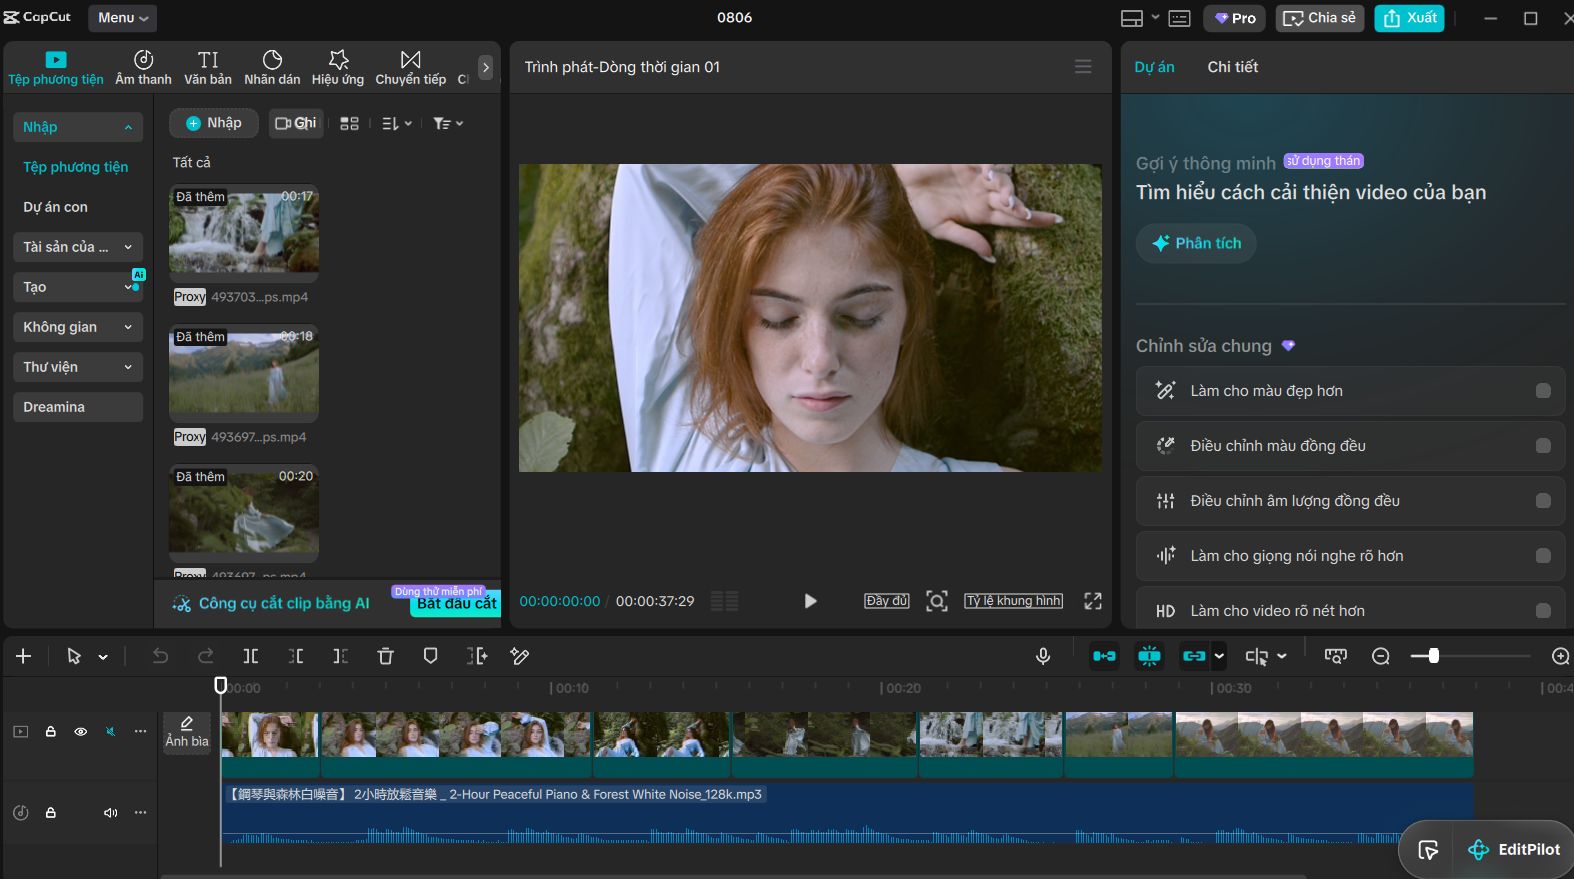Open the Menu dropdown in title bar
The image size is (1574, 879).
122,18
